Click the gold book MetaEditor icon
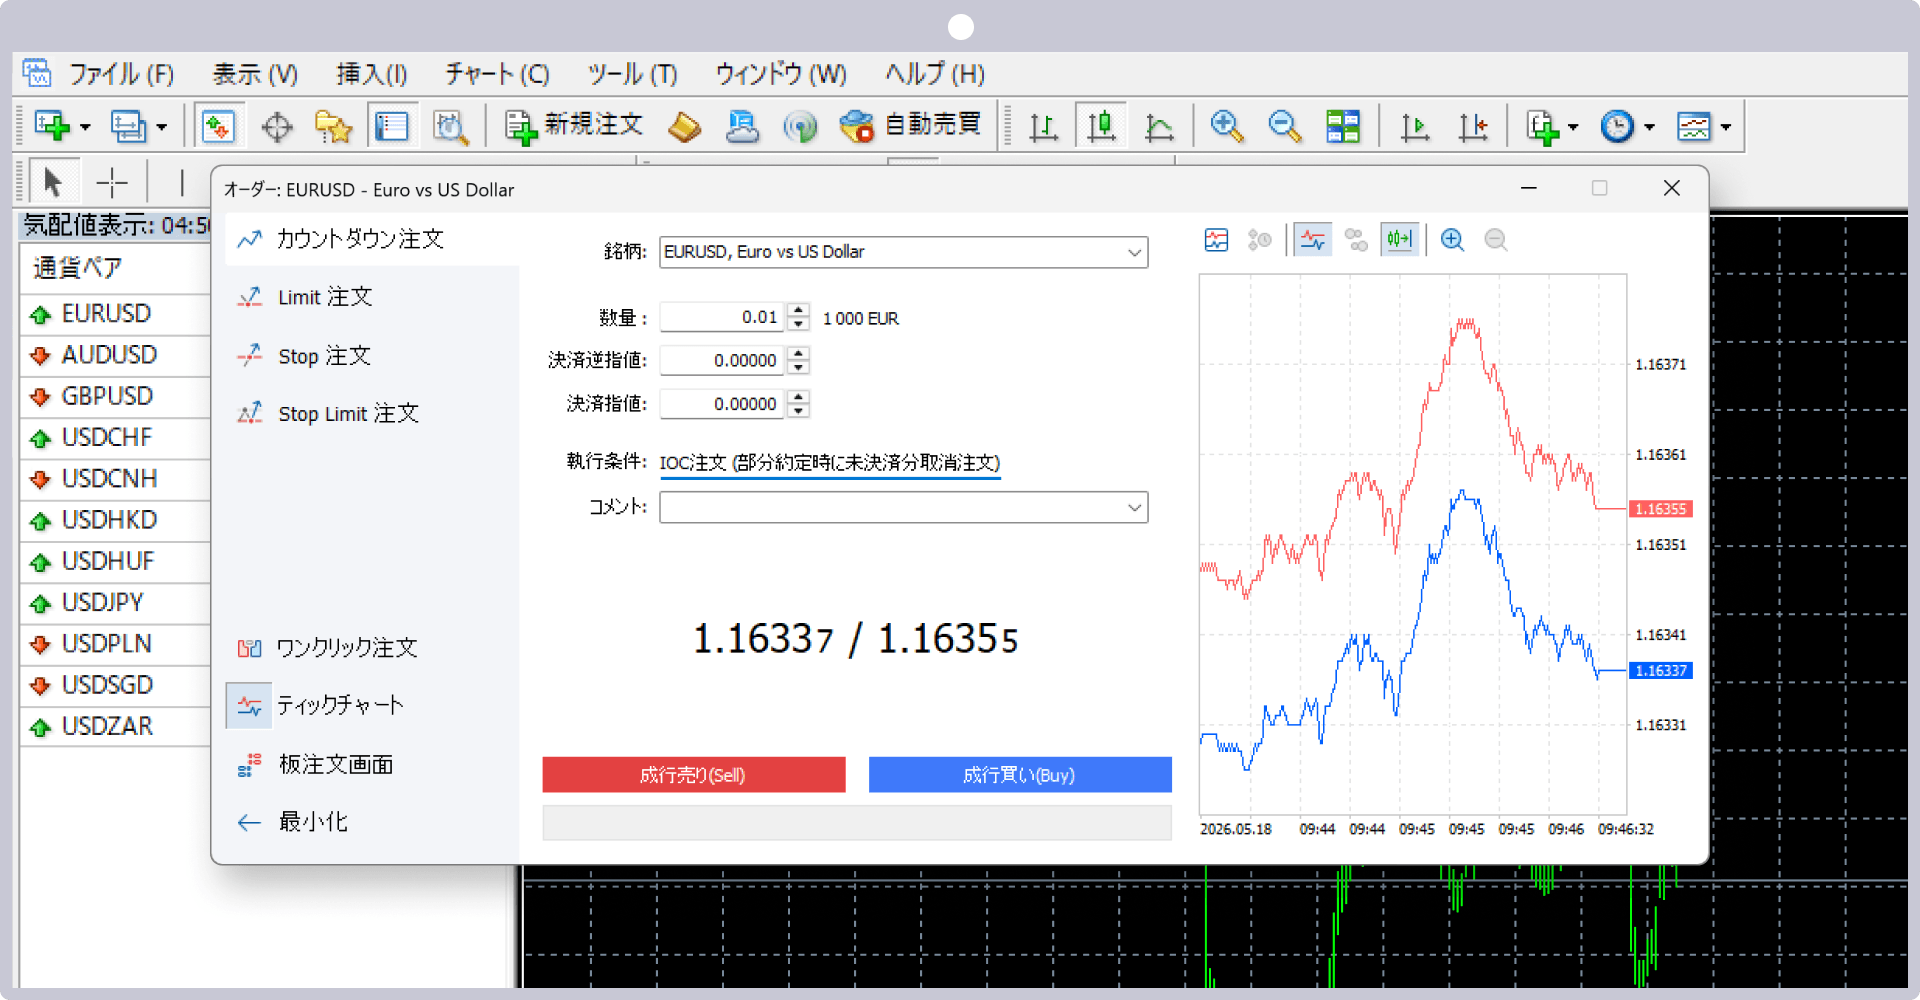The image size is (1920, 1000). (685, 127)
